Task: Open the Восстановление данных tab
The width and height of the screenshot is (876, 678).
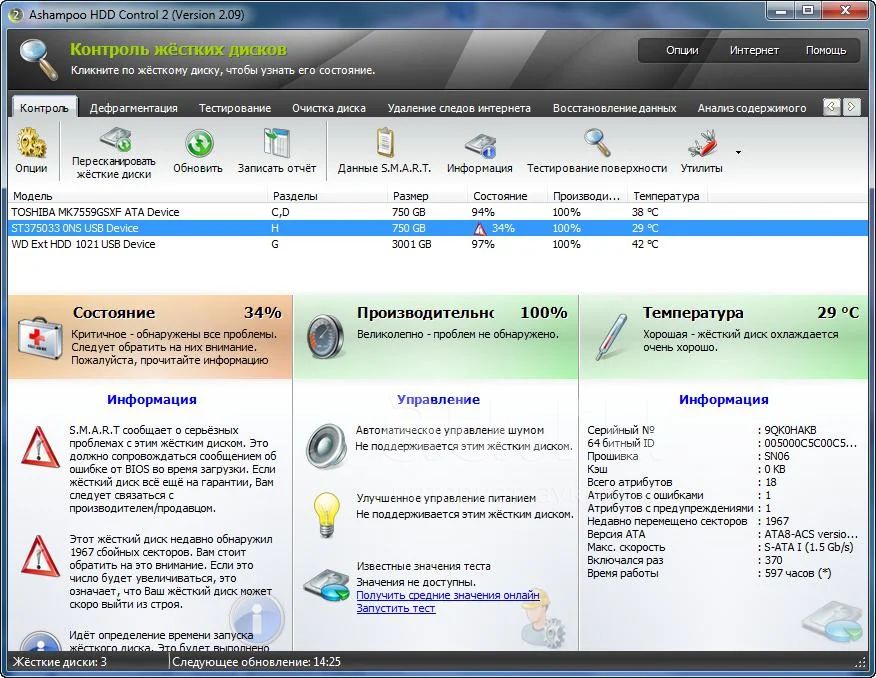Action: (615, 108)
